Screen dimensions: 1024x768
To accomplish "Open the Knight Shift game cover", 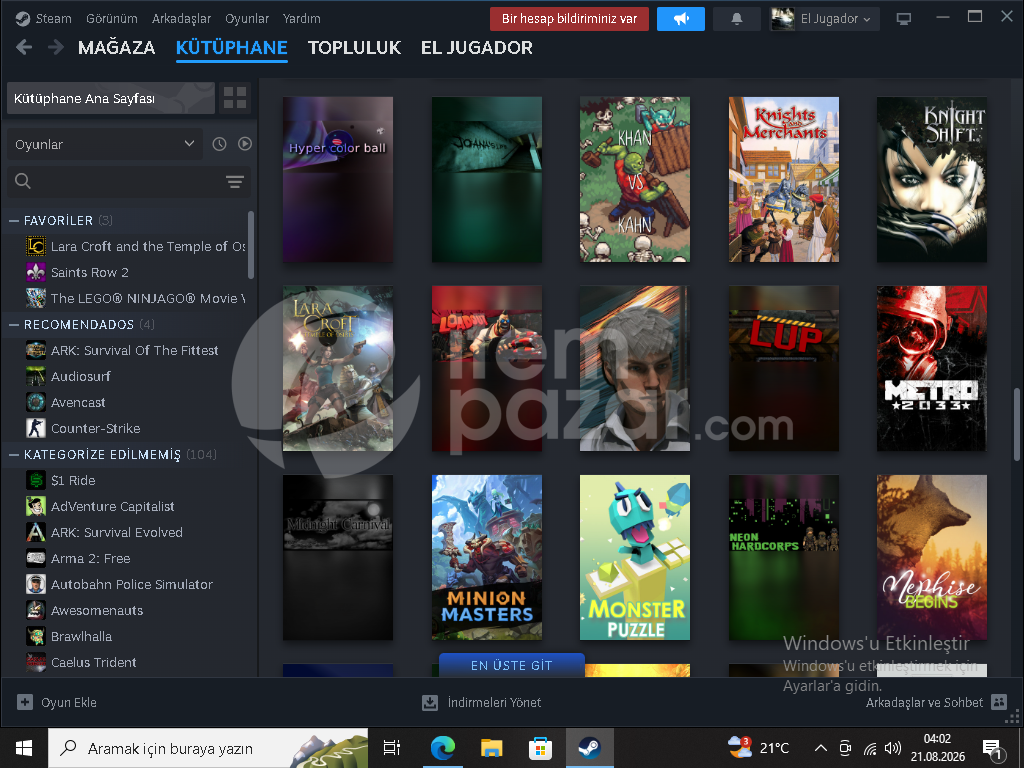I will 931,180.
